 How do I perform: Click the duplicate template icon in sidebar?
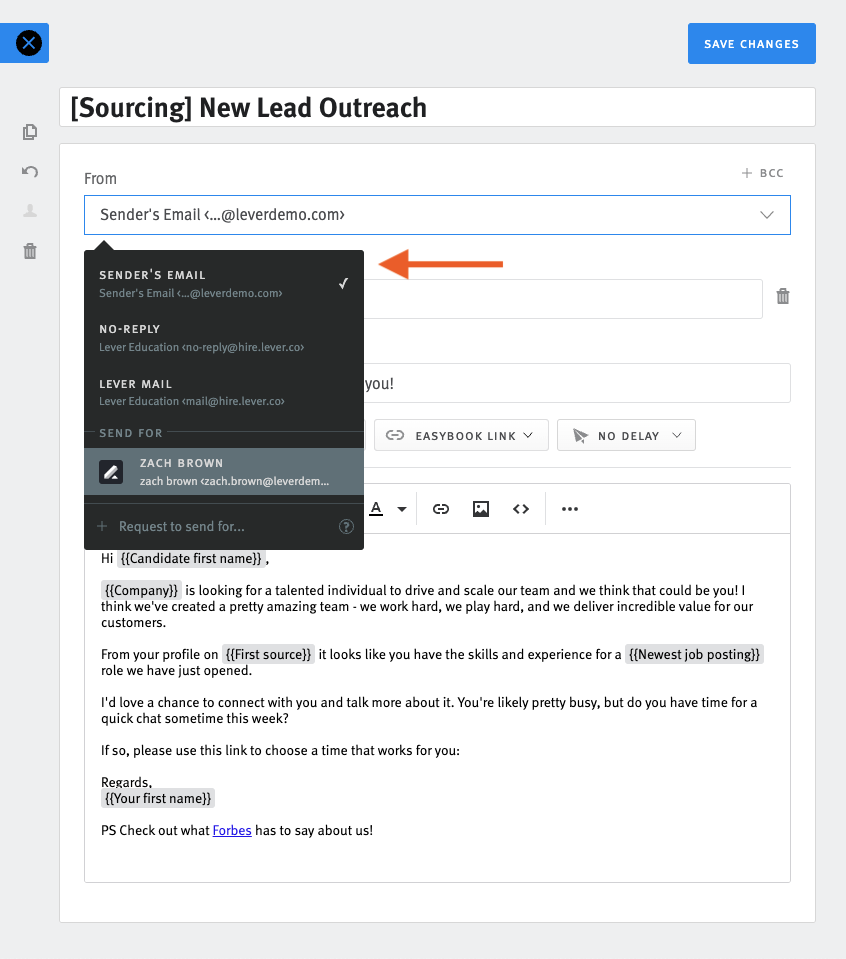coord(29,132)
